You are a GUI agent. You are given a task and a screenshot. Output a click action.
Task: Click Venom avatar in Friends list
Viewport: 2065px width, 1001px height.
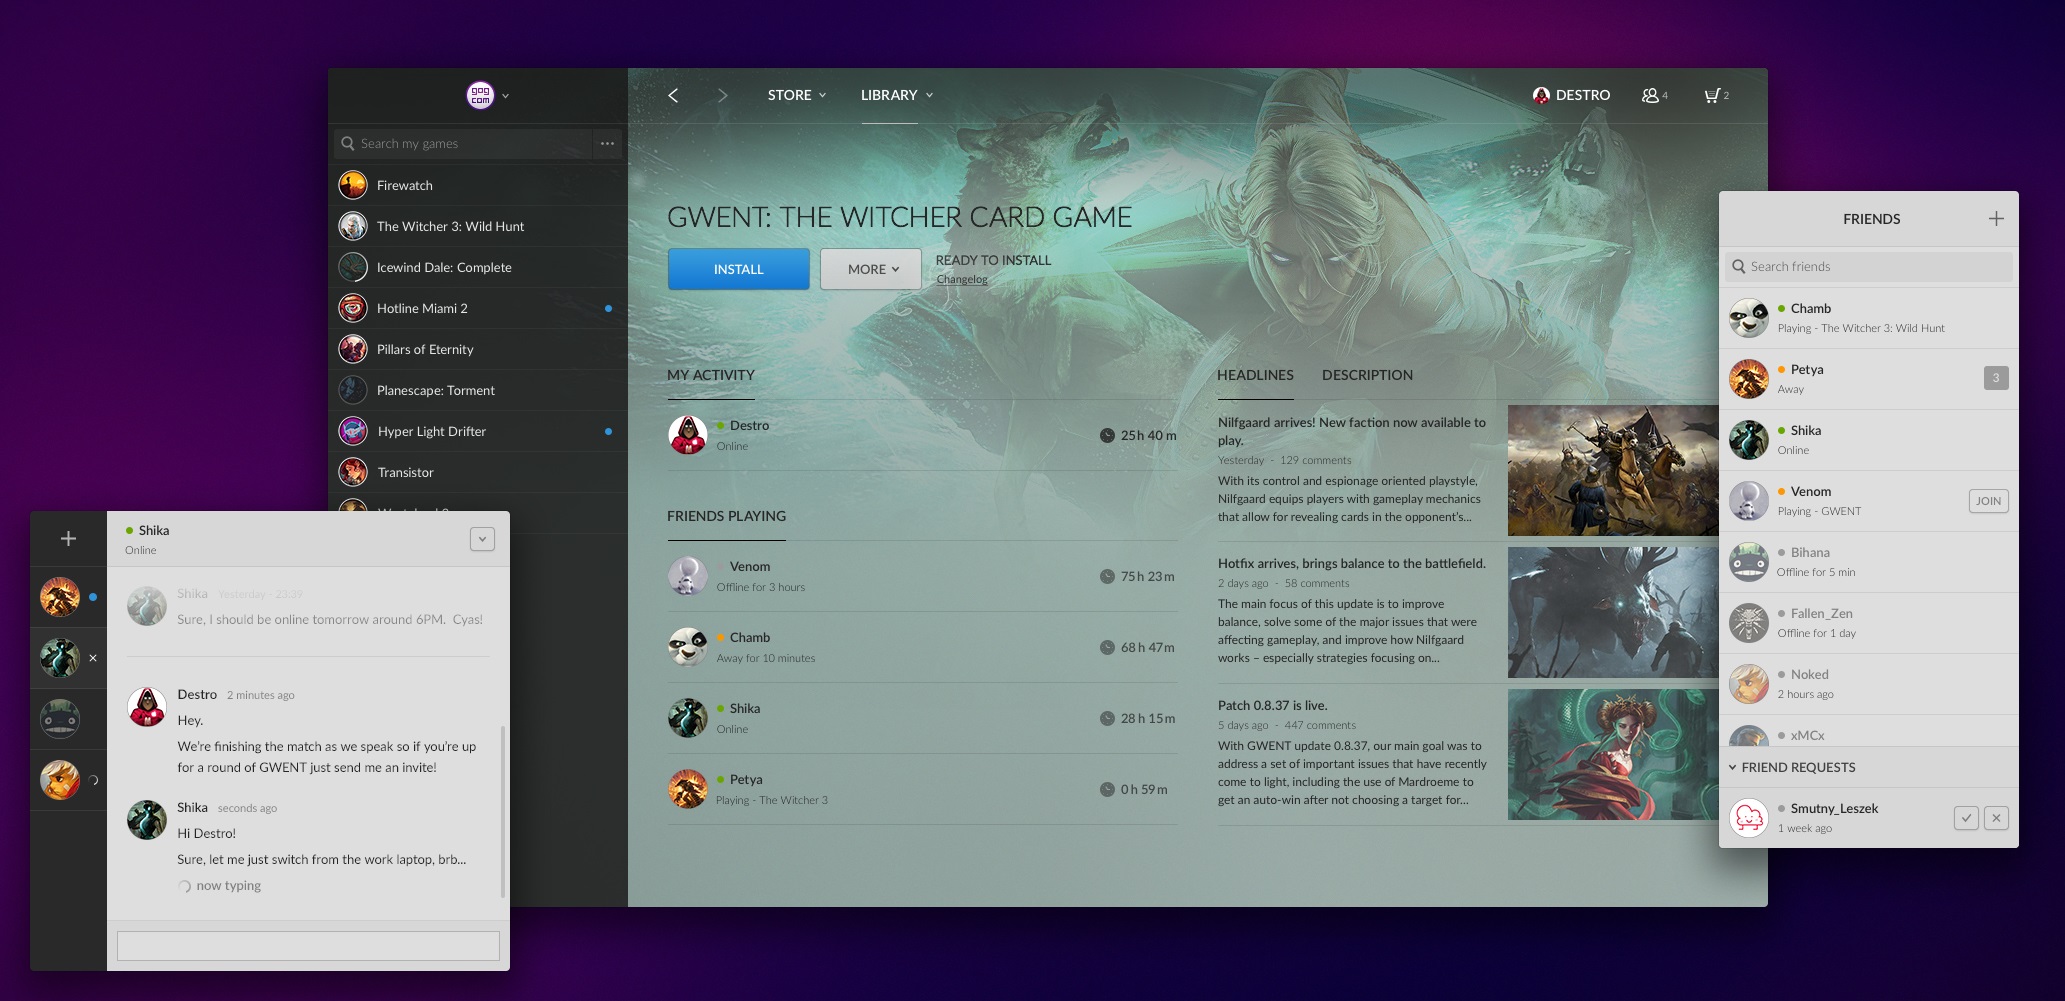(x=1749, y=501)
